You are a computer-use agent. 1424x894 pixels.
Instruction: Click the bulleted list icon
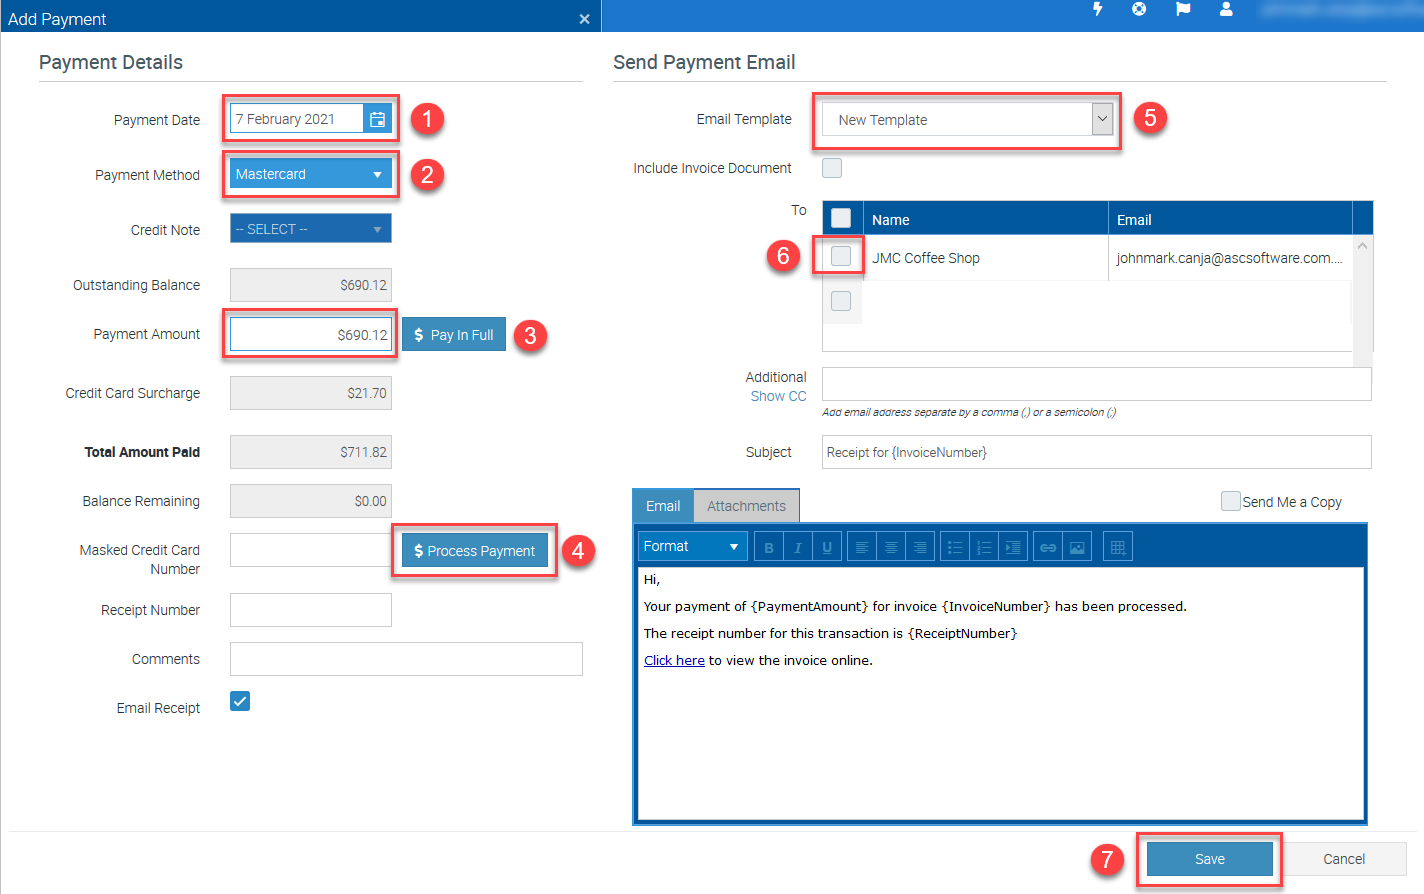pyautogui.click(x=955, y=547)
